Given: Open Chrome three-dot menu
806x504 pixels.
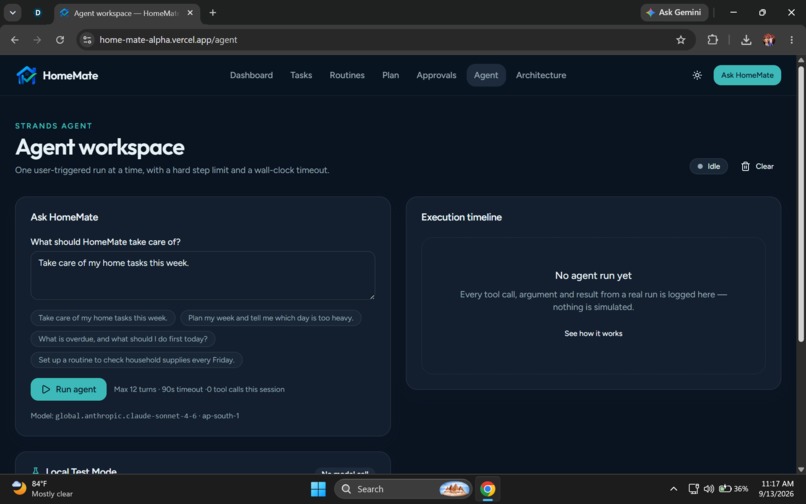Looking at the screenshot, I should [x=791, y=40].
